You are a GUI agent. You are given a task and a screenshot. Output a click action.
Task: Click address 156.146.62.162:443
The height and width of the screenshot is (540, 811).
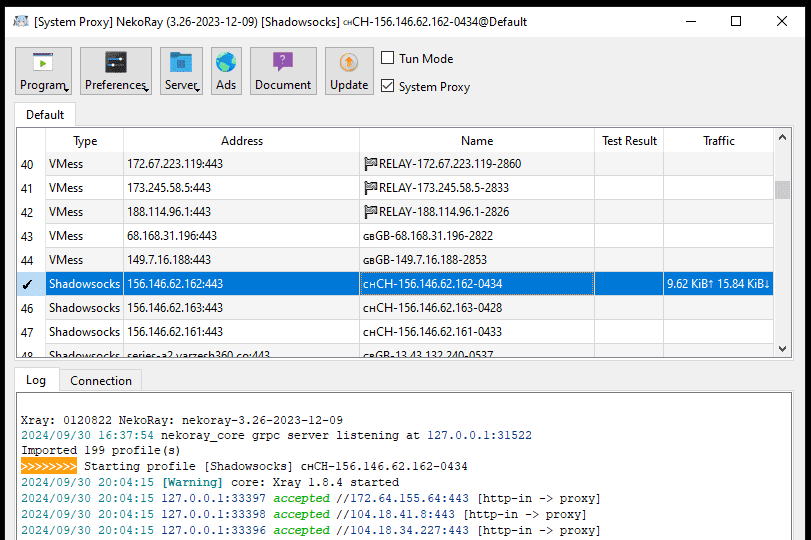point(175,283)
